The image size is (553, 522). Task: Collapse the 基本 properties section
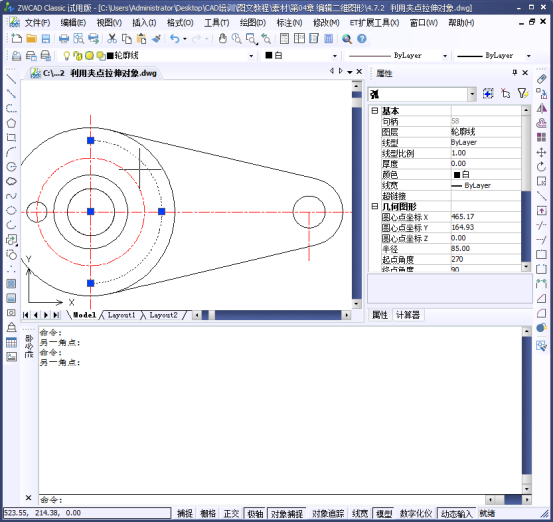[375, 111]
